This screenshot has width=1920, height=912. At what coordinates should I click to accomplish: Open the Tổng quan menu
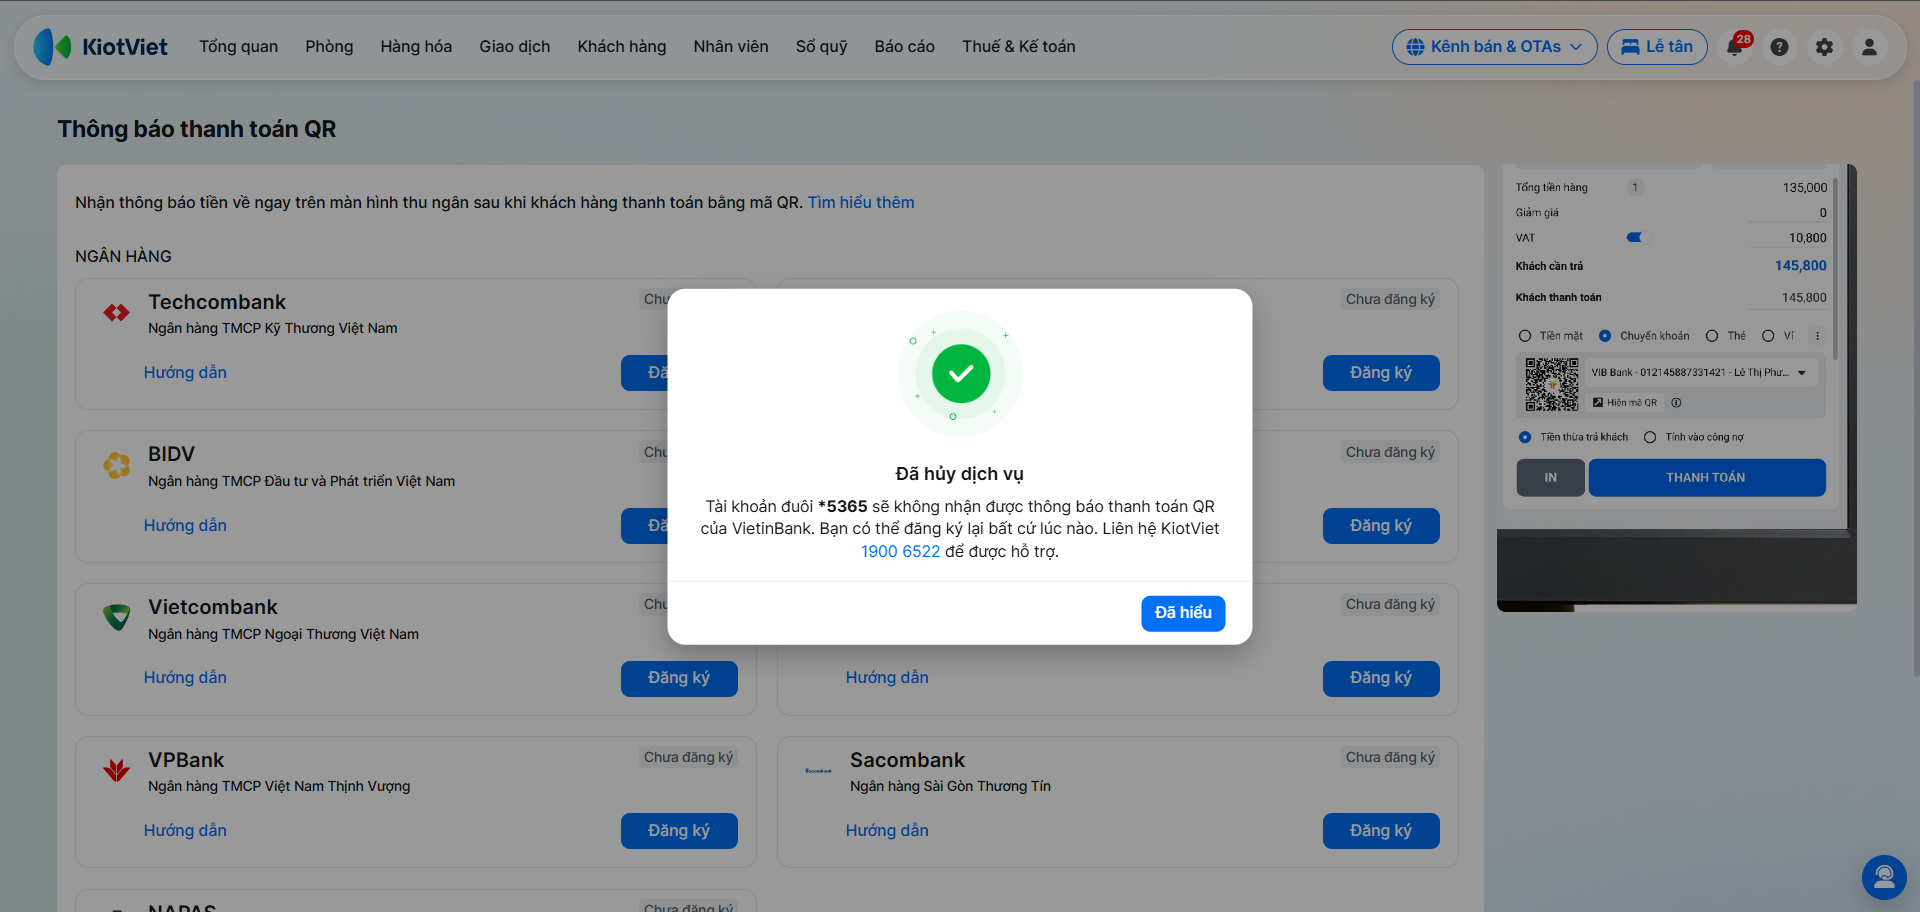coord(238,47)
